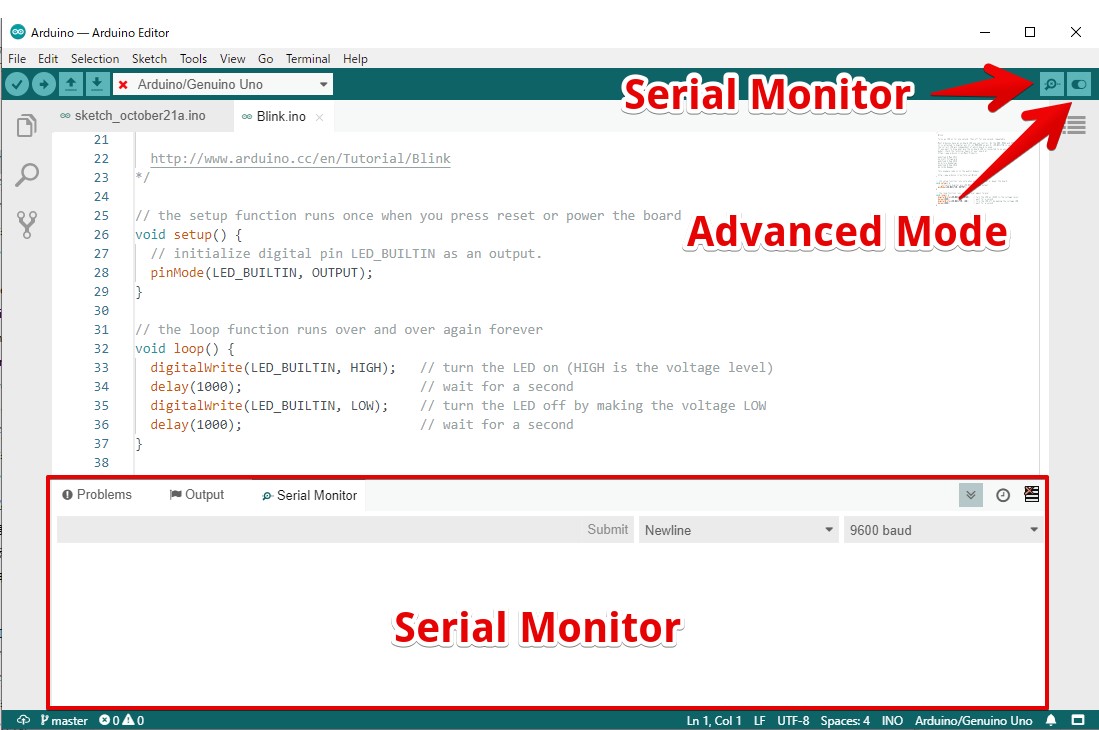Viewport: 1099px width, 730px height.
Task: Switch to sketch_october21a.ino tab
Action: (x=142, y=116)
